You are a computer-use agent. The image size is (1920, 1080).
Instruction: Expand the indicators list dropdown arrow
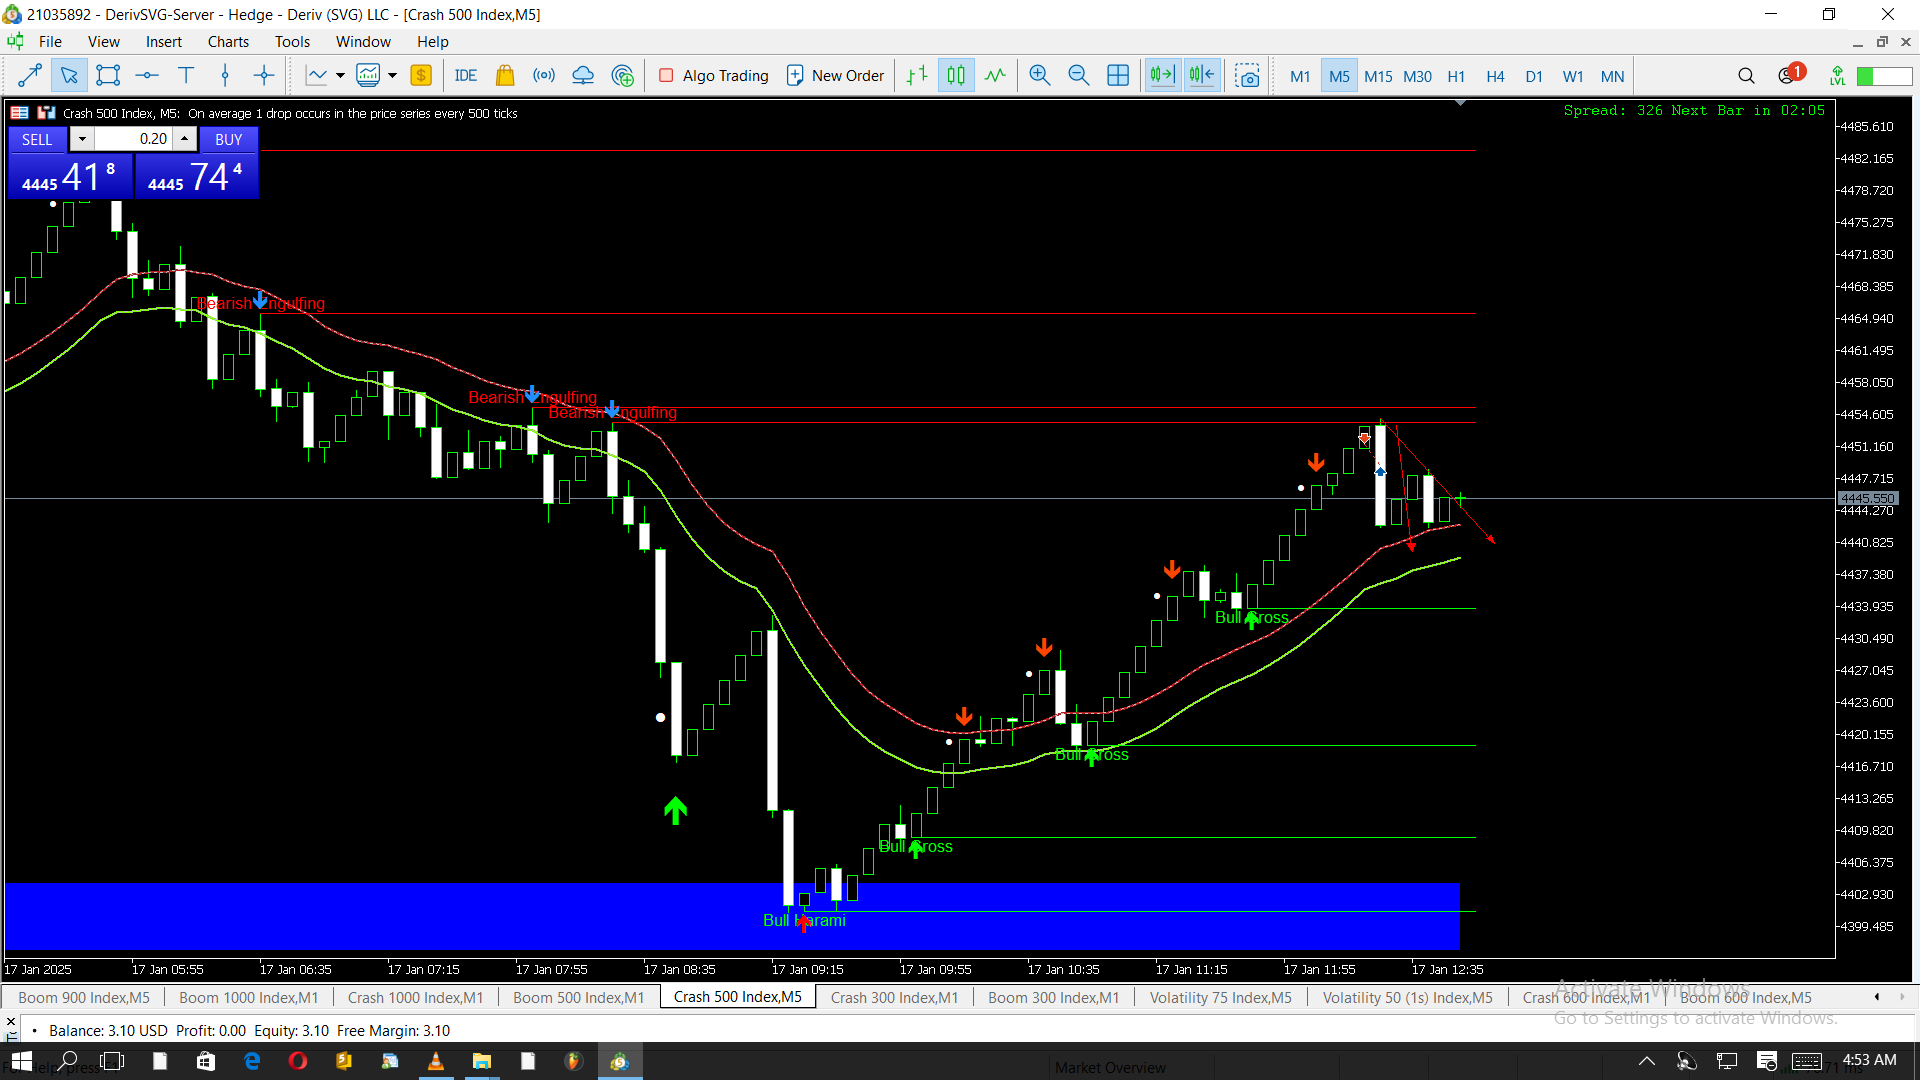tap(392, 75)
